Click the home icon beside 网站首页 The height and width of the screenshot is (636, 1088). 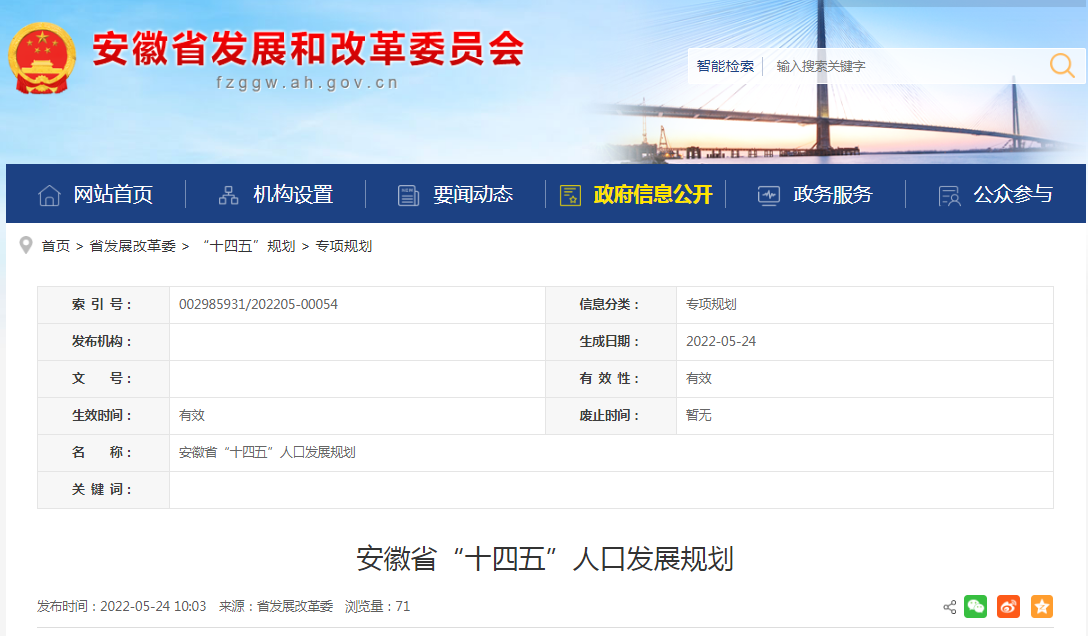coord(49,195)
